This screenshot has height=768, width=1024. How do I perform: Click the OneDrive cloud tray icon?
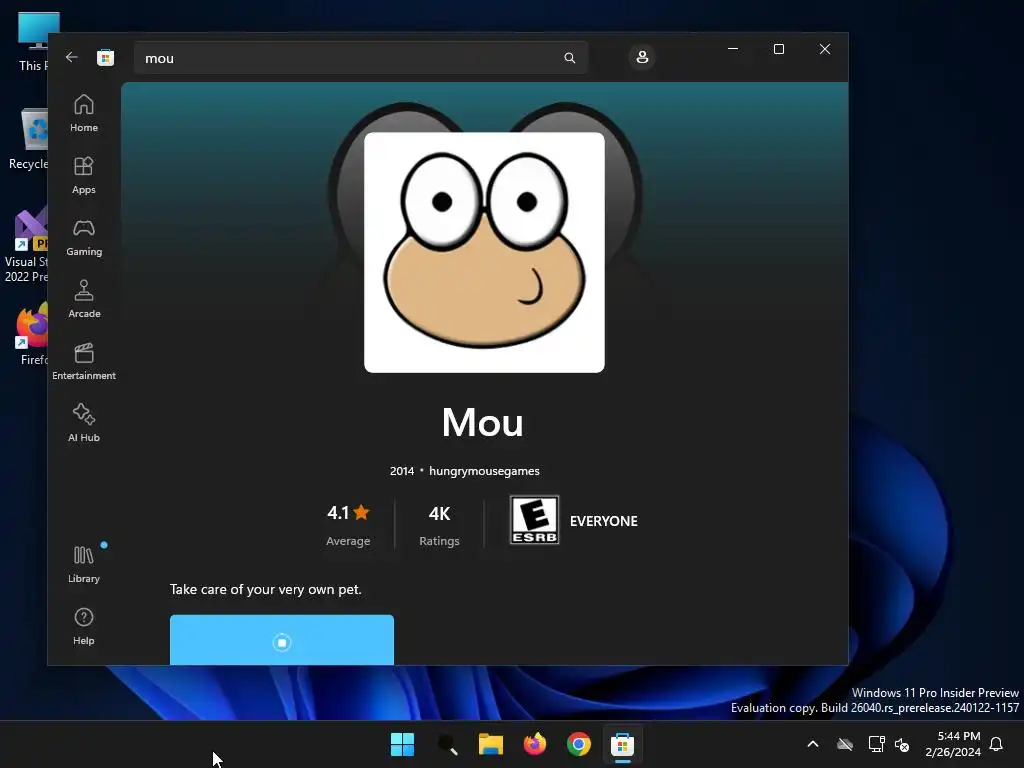845,744
